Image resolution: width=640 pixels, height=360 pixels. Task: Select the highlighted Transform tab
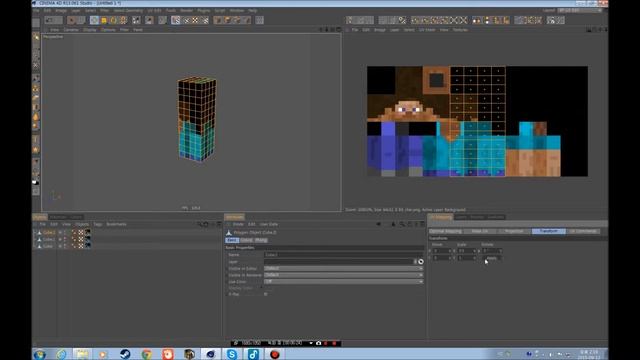[549, 231]
